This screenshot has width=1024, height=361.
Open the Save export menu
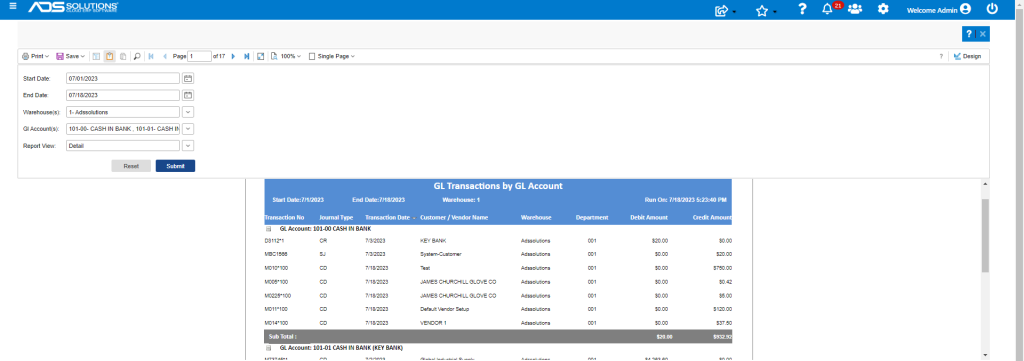(x=70, y=57)
